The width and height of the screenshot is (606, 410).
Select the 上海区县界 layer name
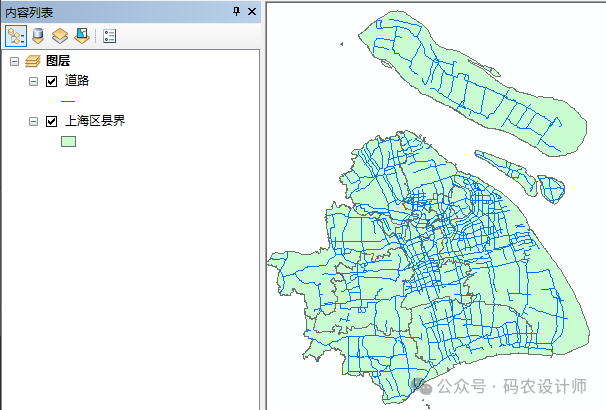coord(95,122)
